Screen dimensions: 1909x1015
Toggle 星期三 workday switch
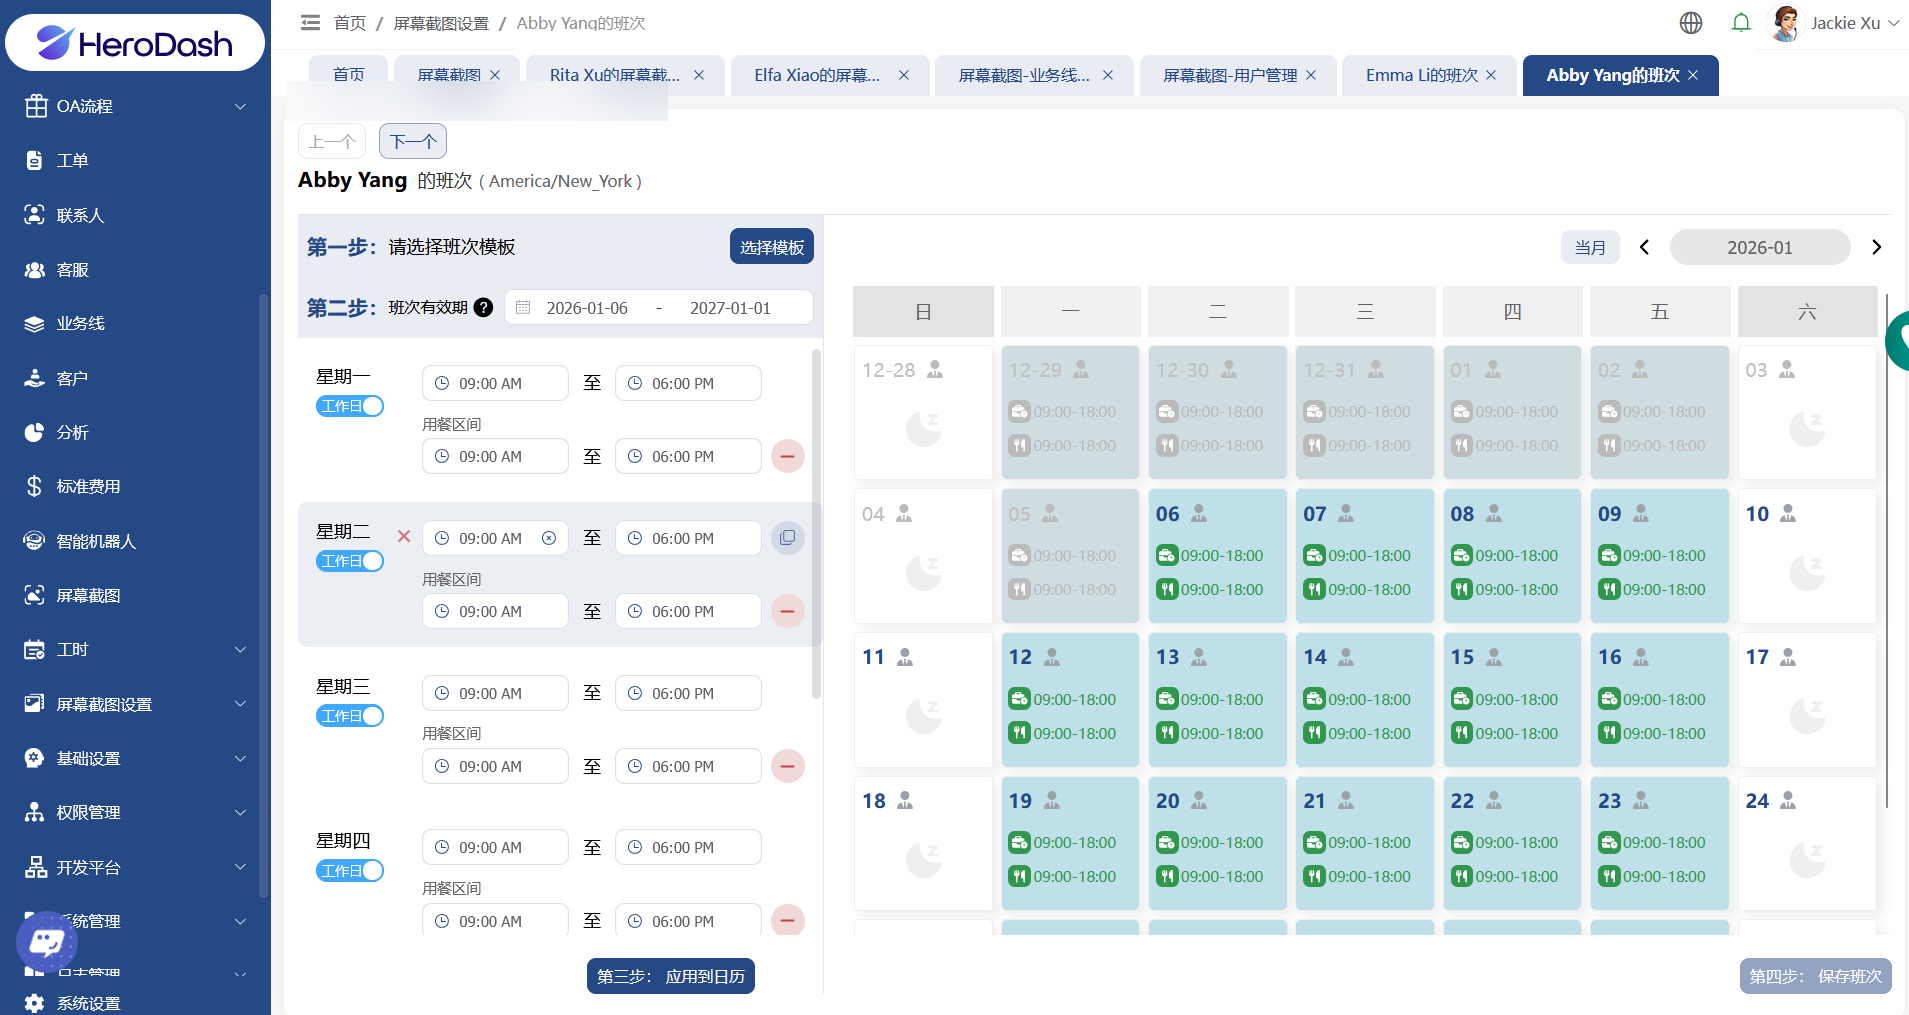pos(350,716)
